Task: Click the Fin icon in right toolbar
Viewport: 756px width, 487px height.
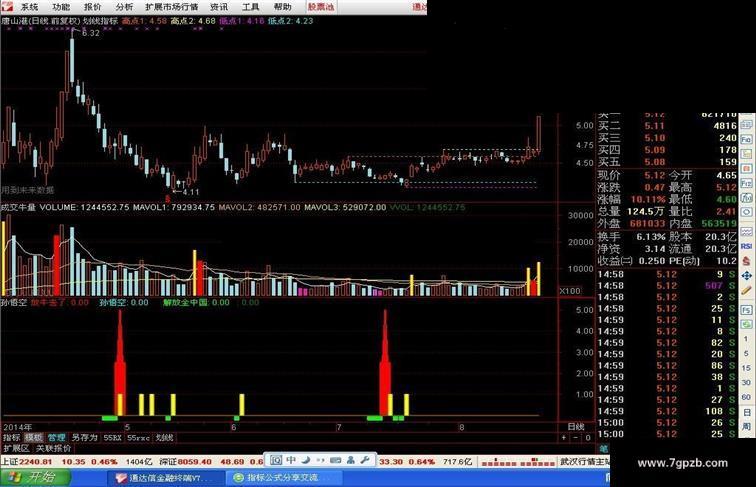Action: [746, 140]
